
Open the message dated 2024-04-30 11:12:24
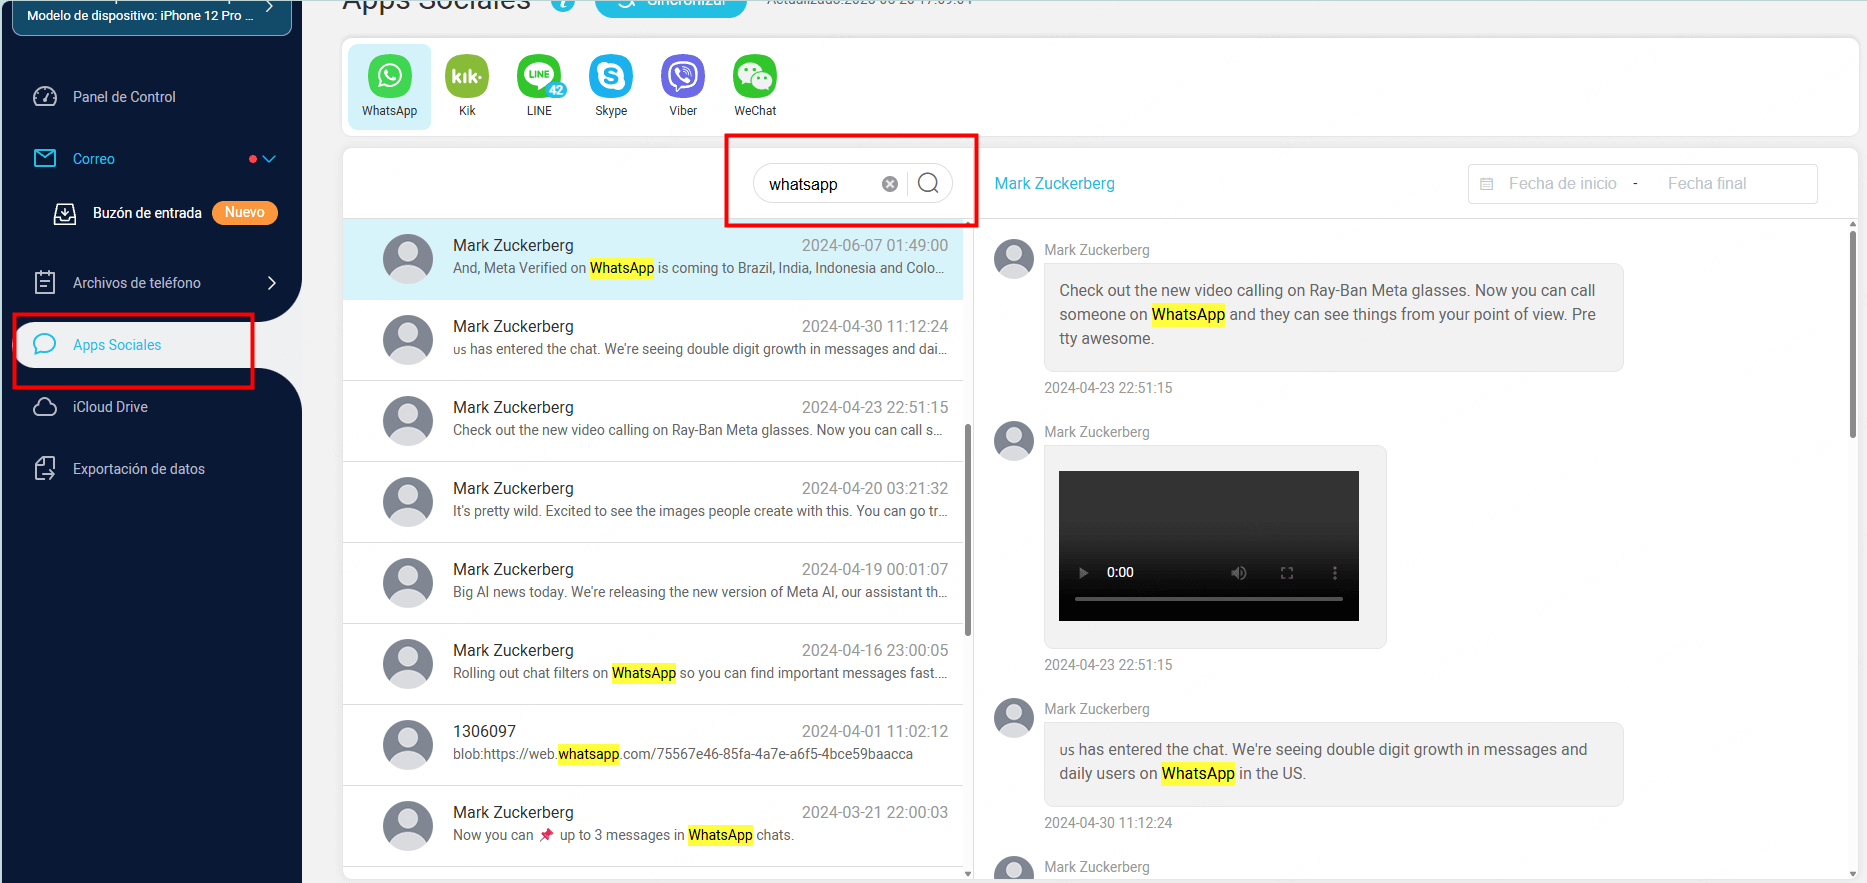click(x=652, y=340)
